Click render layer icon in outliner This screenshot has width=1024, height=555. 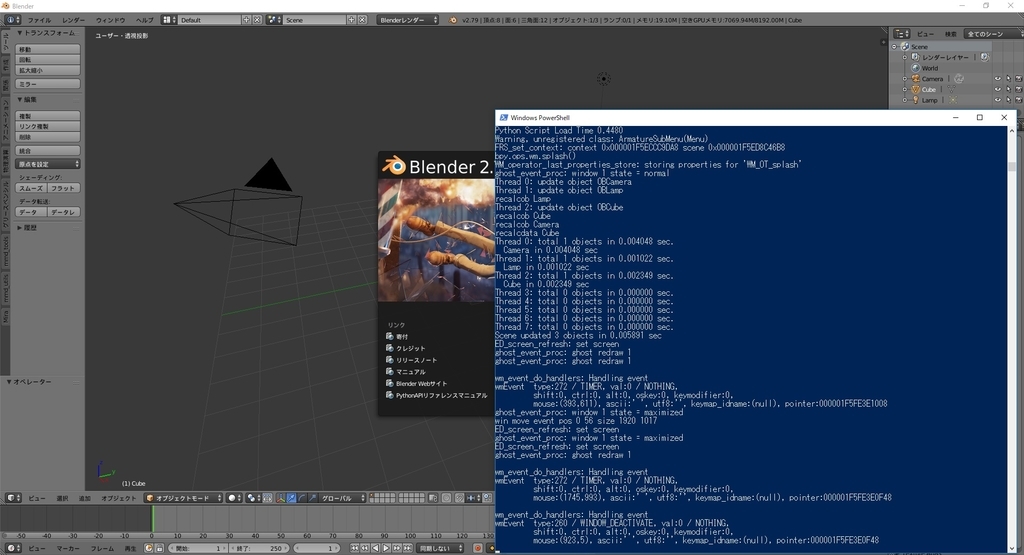(916, 57)
